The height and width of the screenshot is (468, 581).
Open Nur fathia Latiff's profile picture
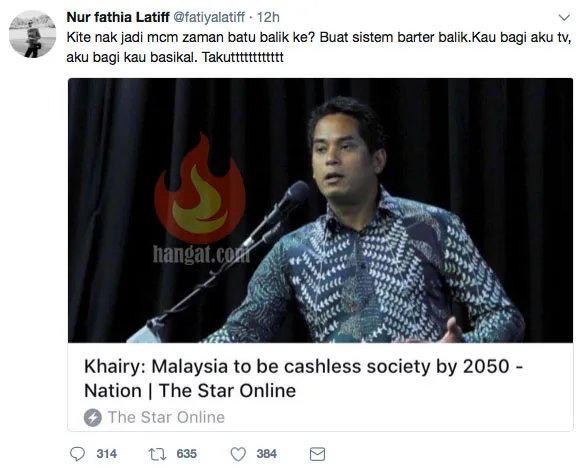pos(33,34)
